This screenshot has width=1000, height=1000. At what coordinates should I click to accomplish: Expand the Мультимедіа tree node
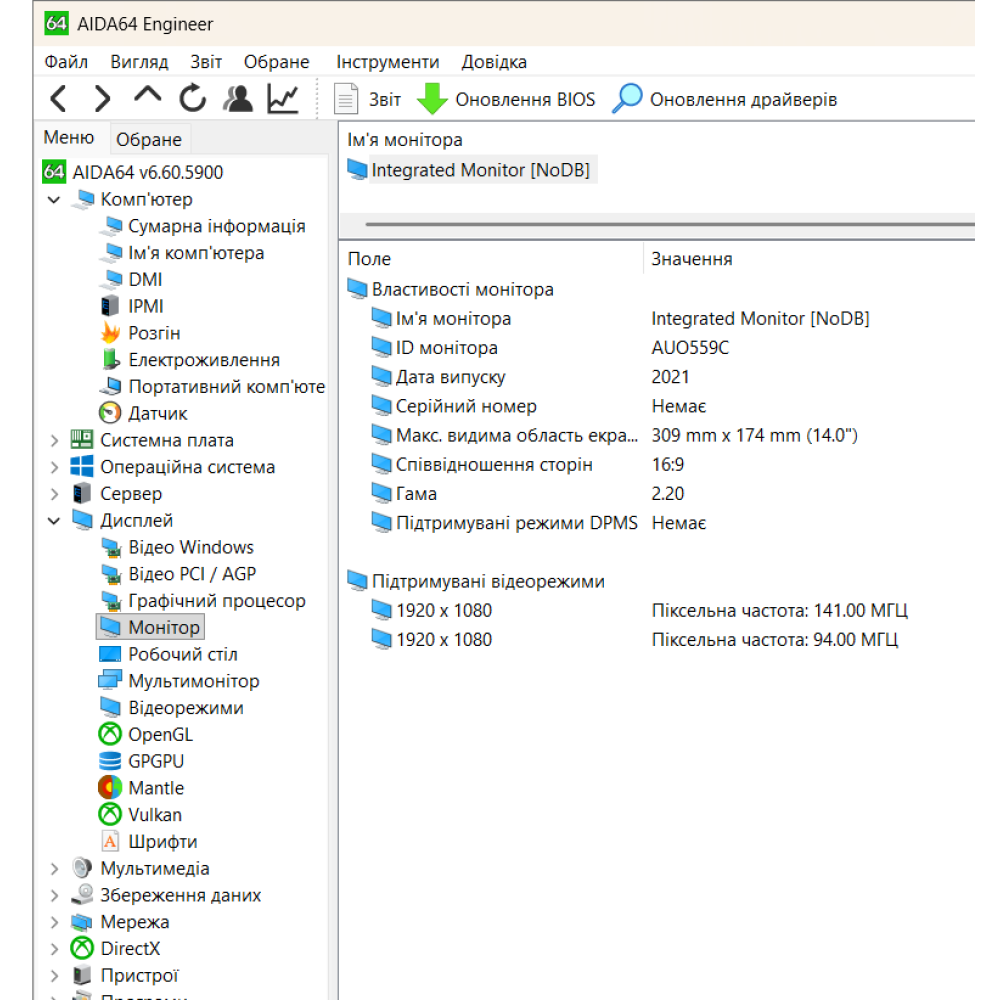tap(54, 869)
